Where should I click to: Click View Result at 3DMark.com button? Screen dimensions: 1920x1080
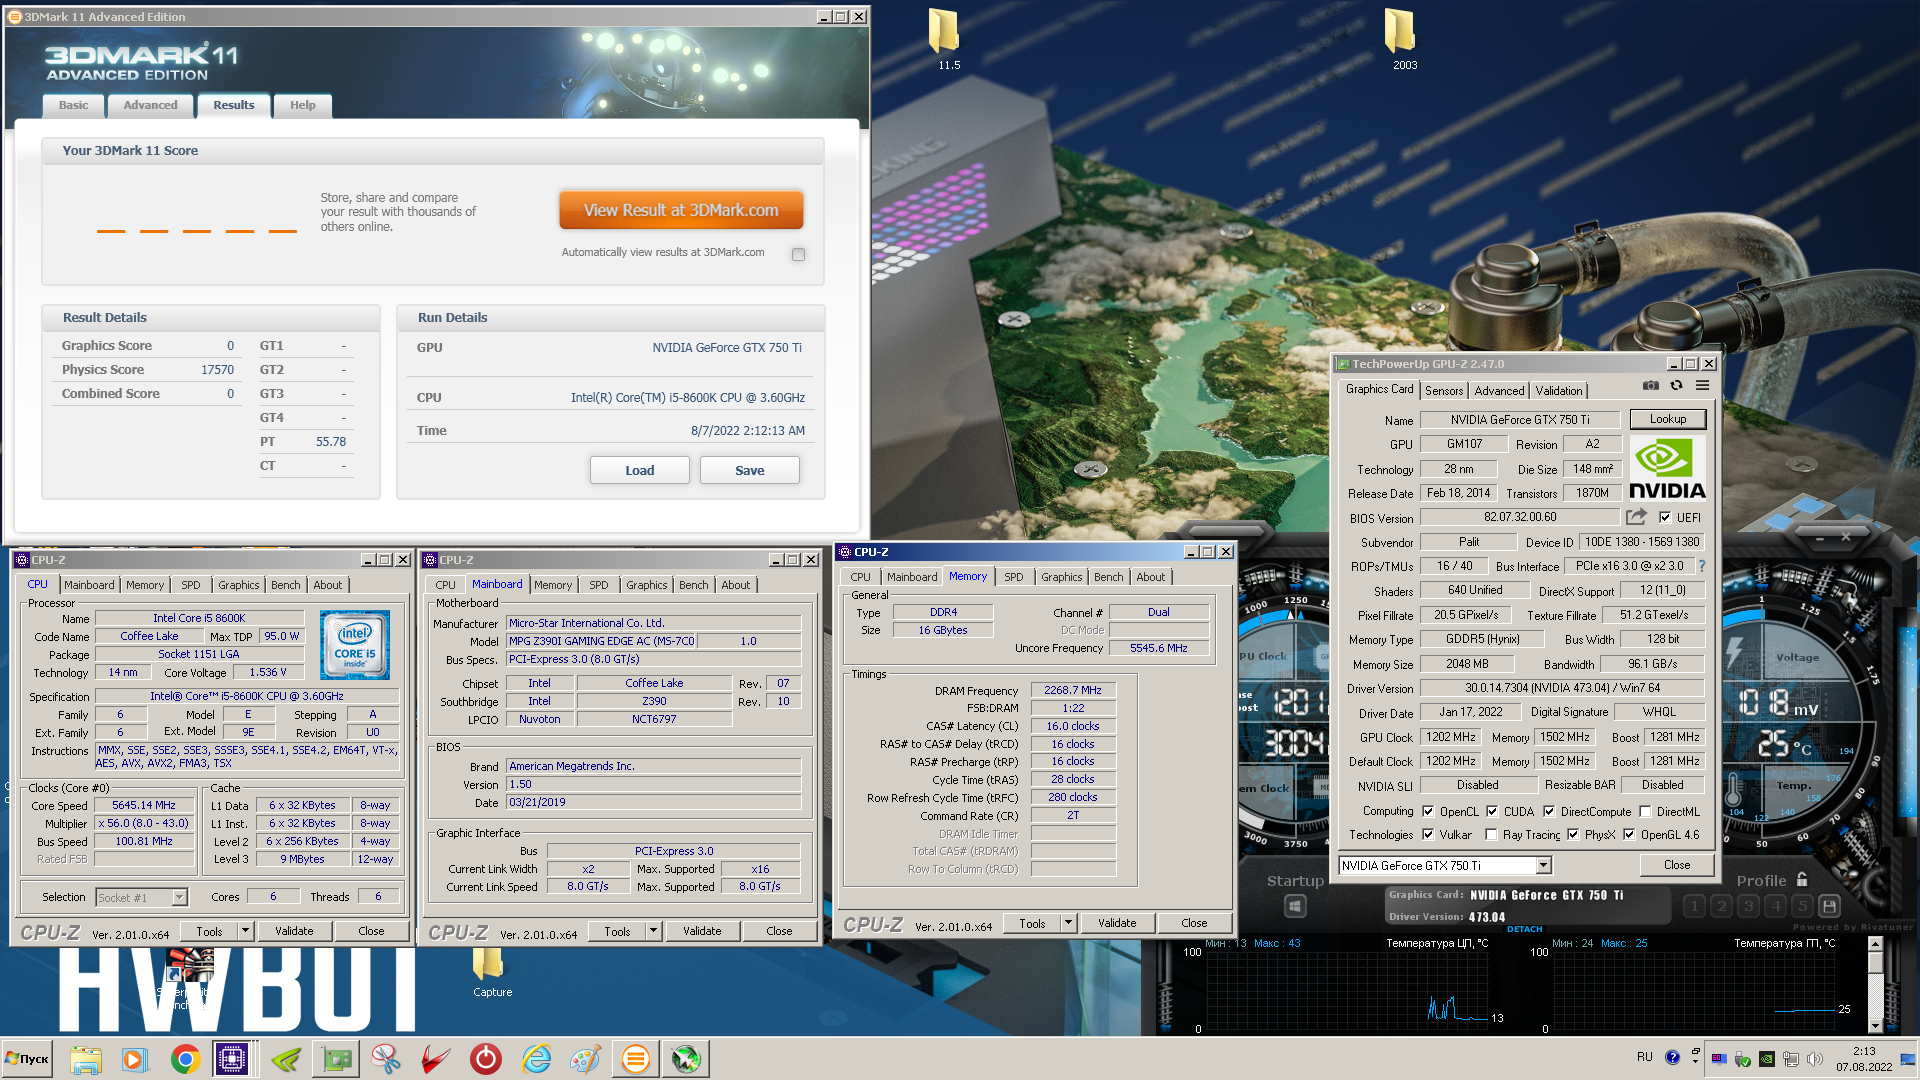[681, 210]
